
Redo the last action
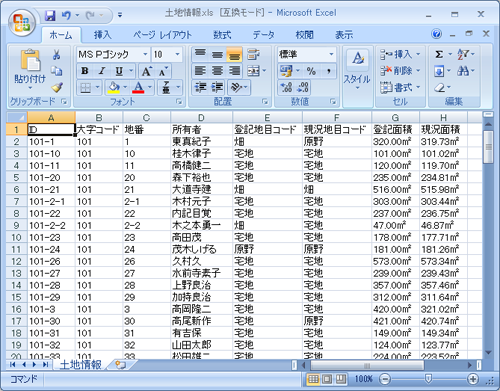90,15
